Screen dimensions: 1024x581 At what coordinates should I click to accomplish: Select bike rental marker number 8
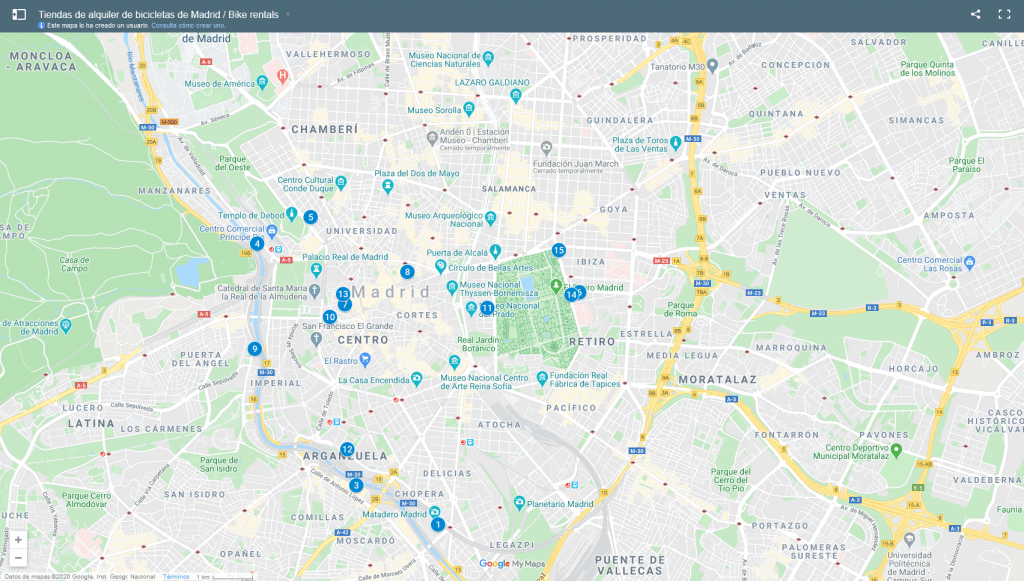pos(407,271)
